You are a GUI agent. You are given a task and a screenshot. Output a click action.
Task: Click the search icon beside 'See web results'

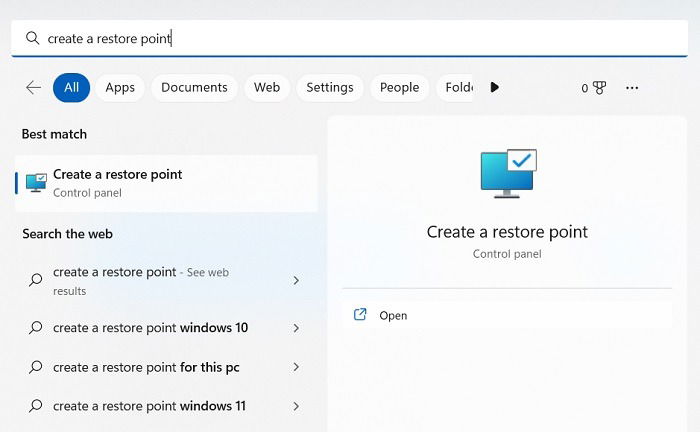click(36, 280)
